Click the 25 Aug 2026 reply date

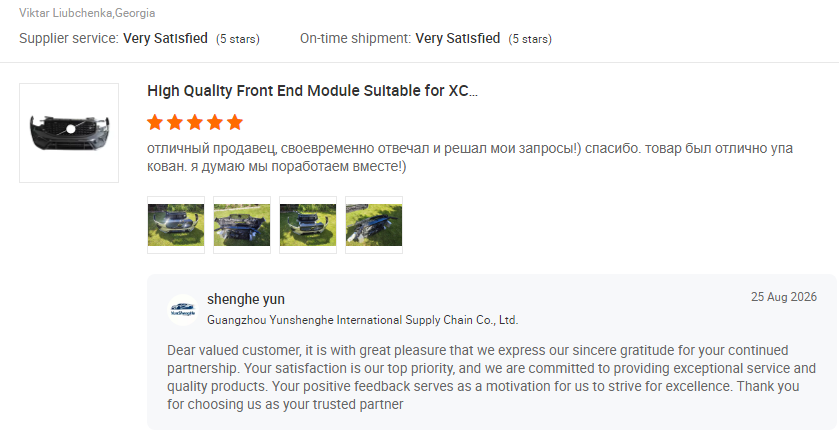[784, 297]
